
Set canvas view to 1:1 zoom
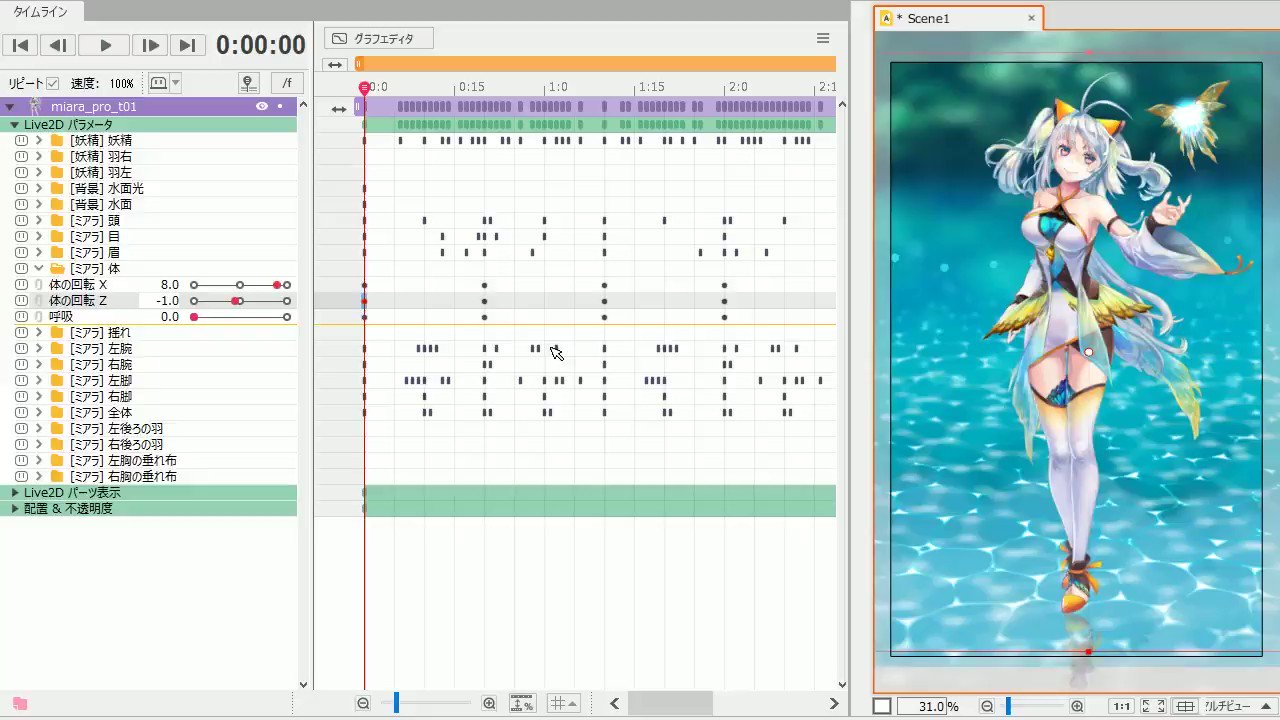(1122, 706)
